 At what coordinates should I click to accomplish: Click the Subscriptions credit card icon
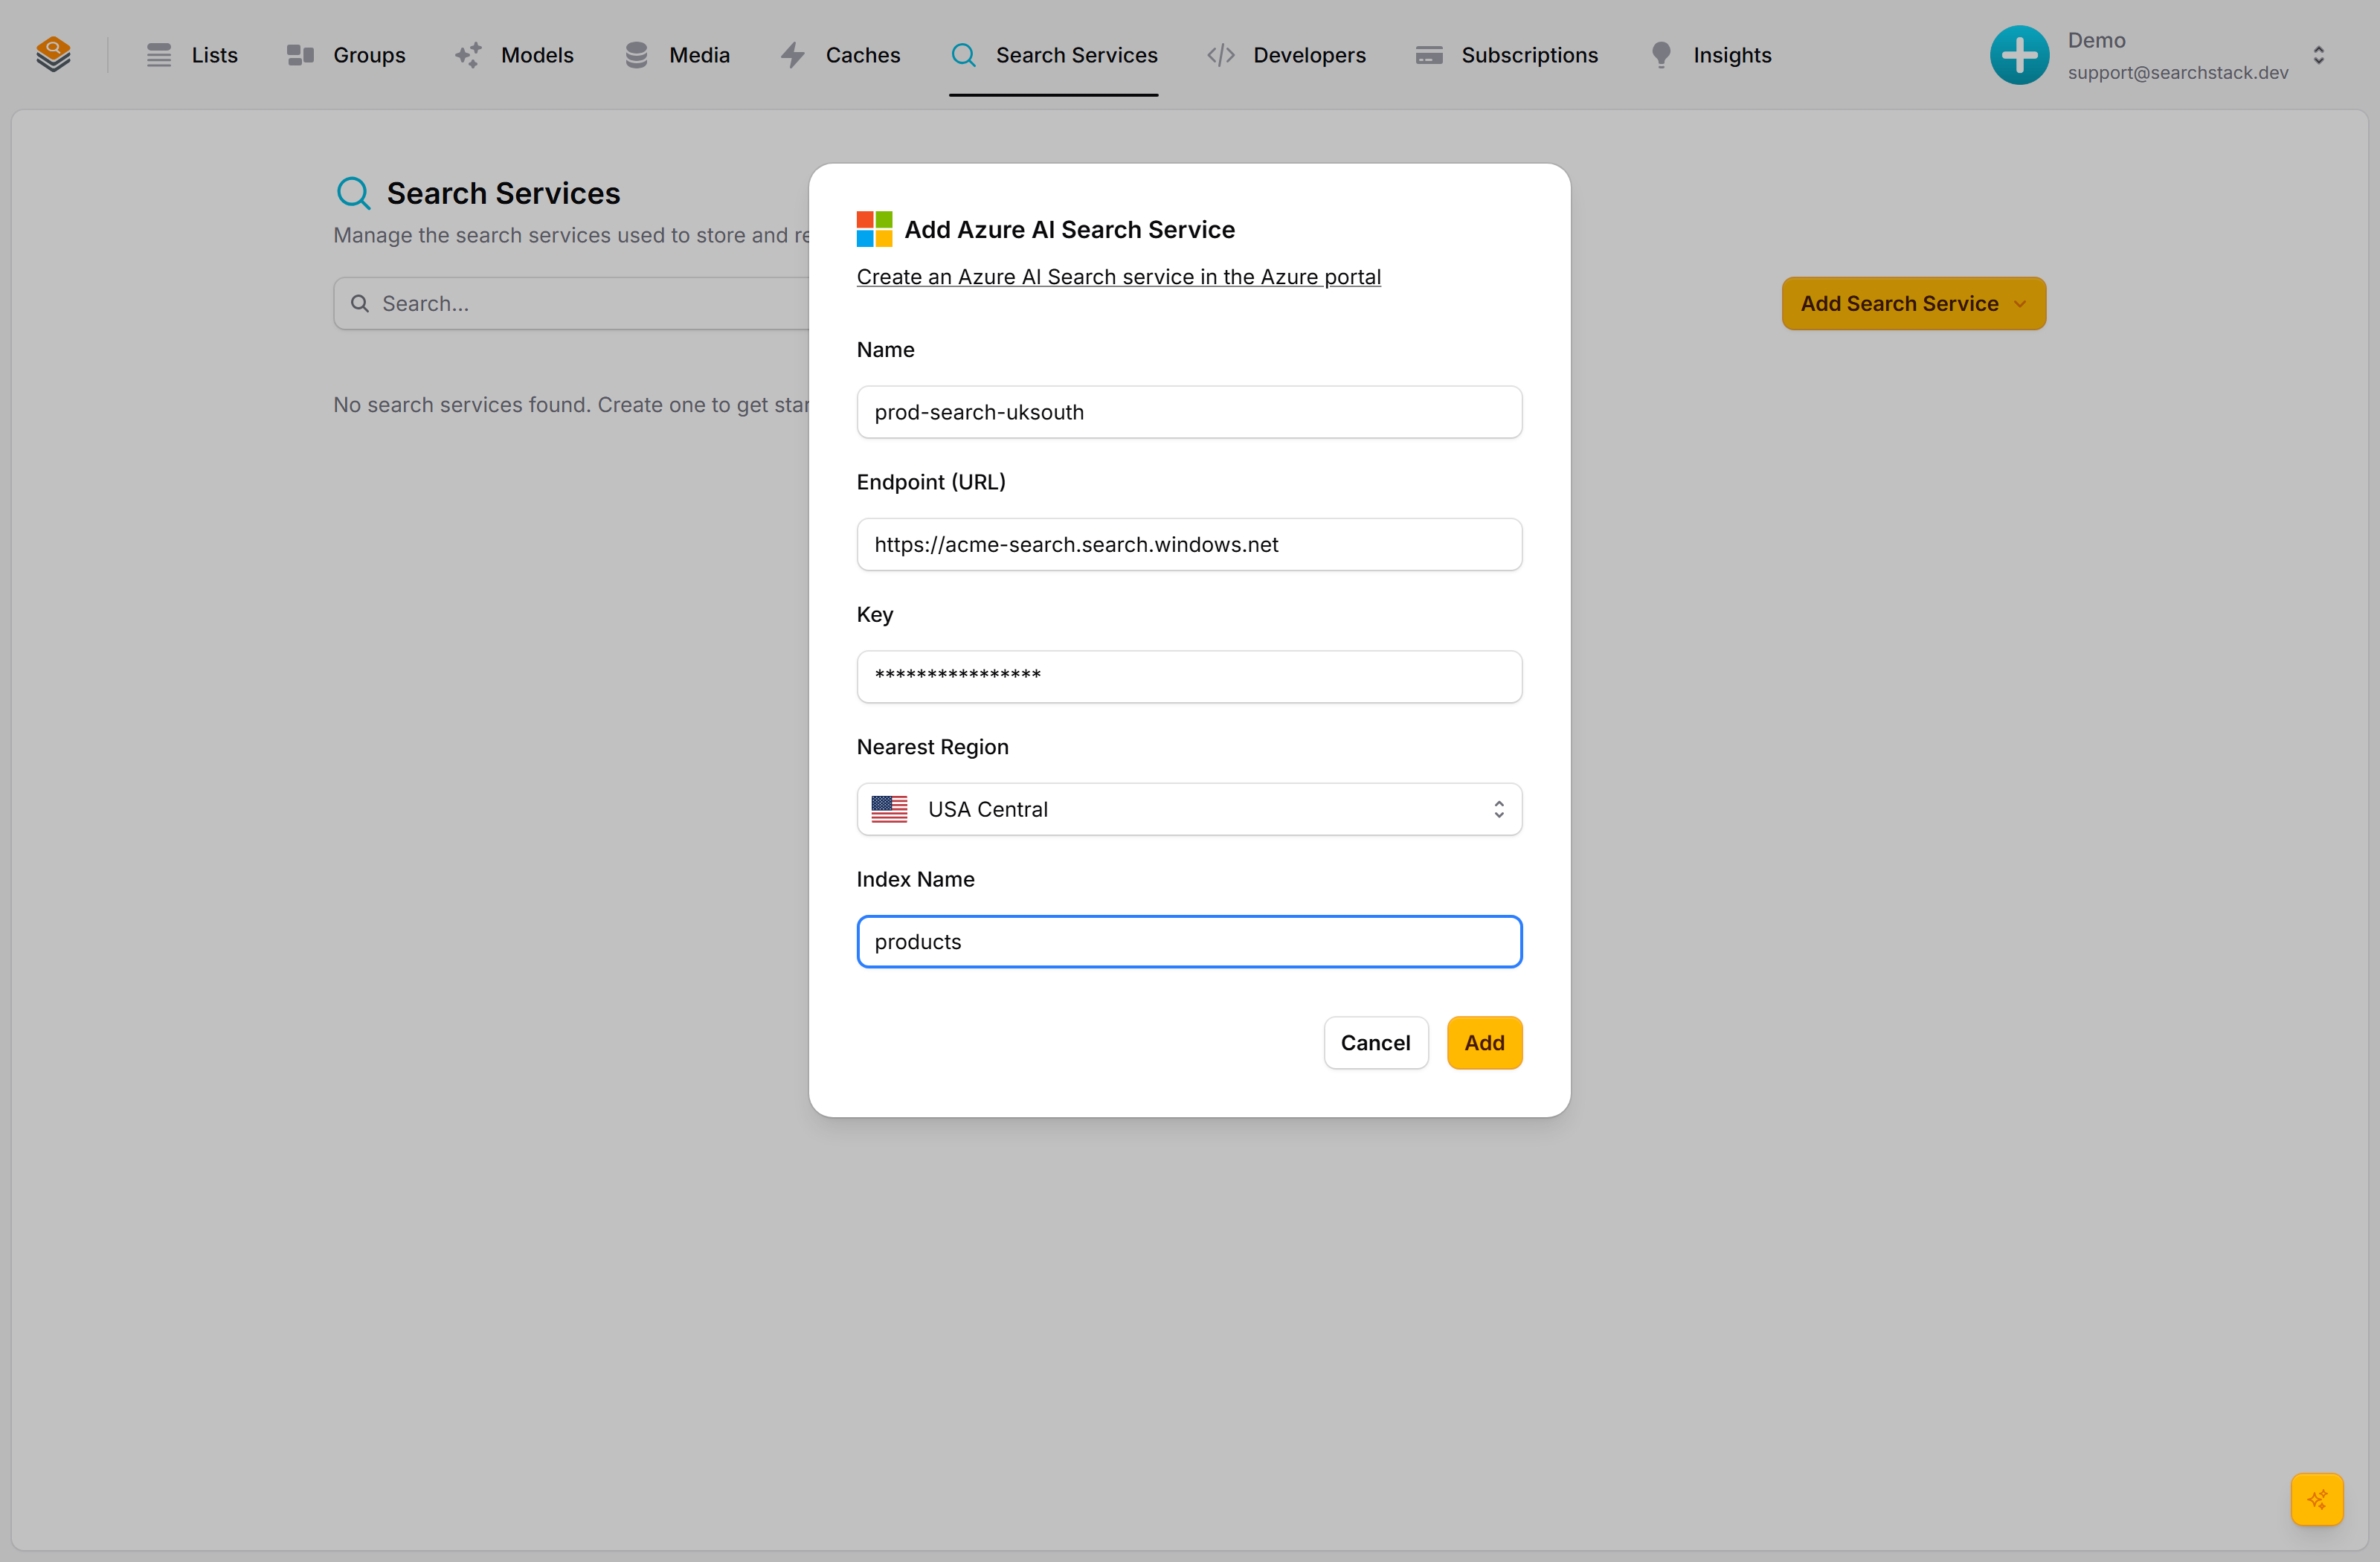point(1429,55)
